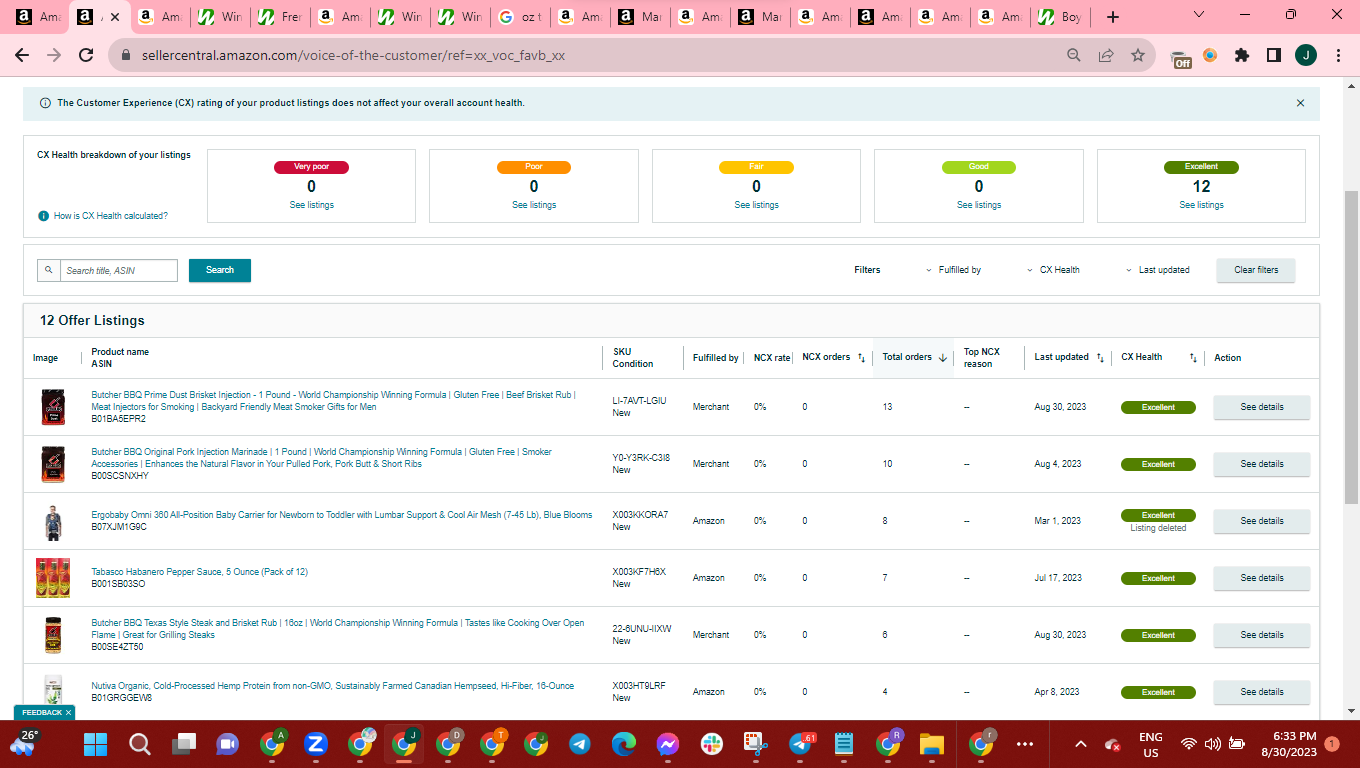Open the Chrome extensions puzzle icon
This screenshot has width=1360, height=768.
point(1242,56)
